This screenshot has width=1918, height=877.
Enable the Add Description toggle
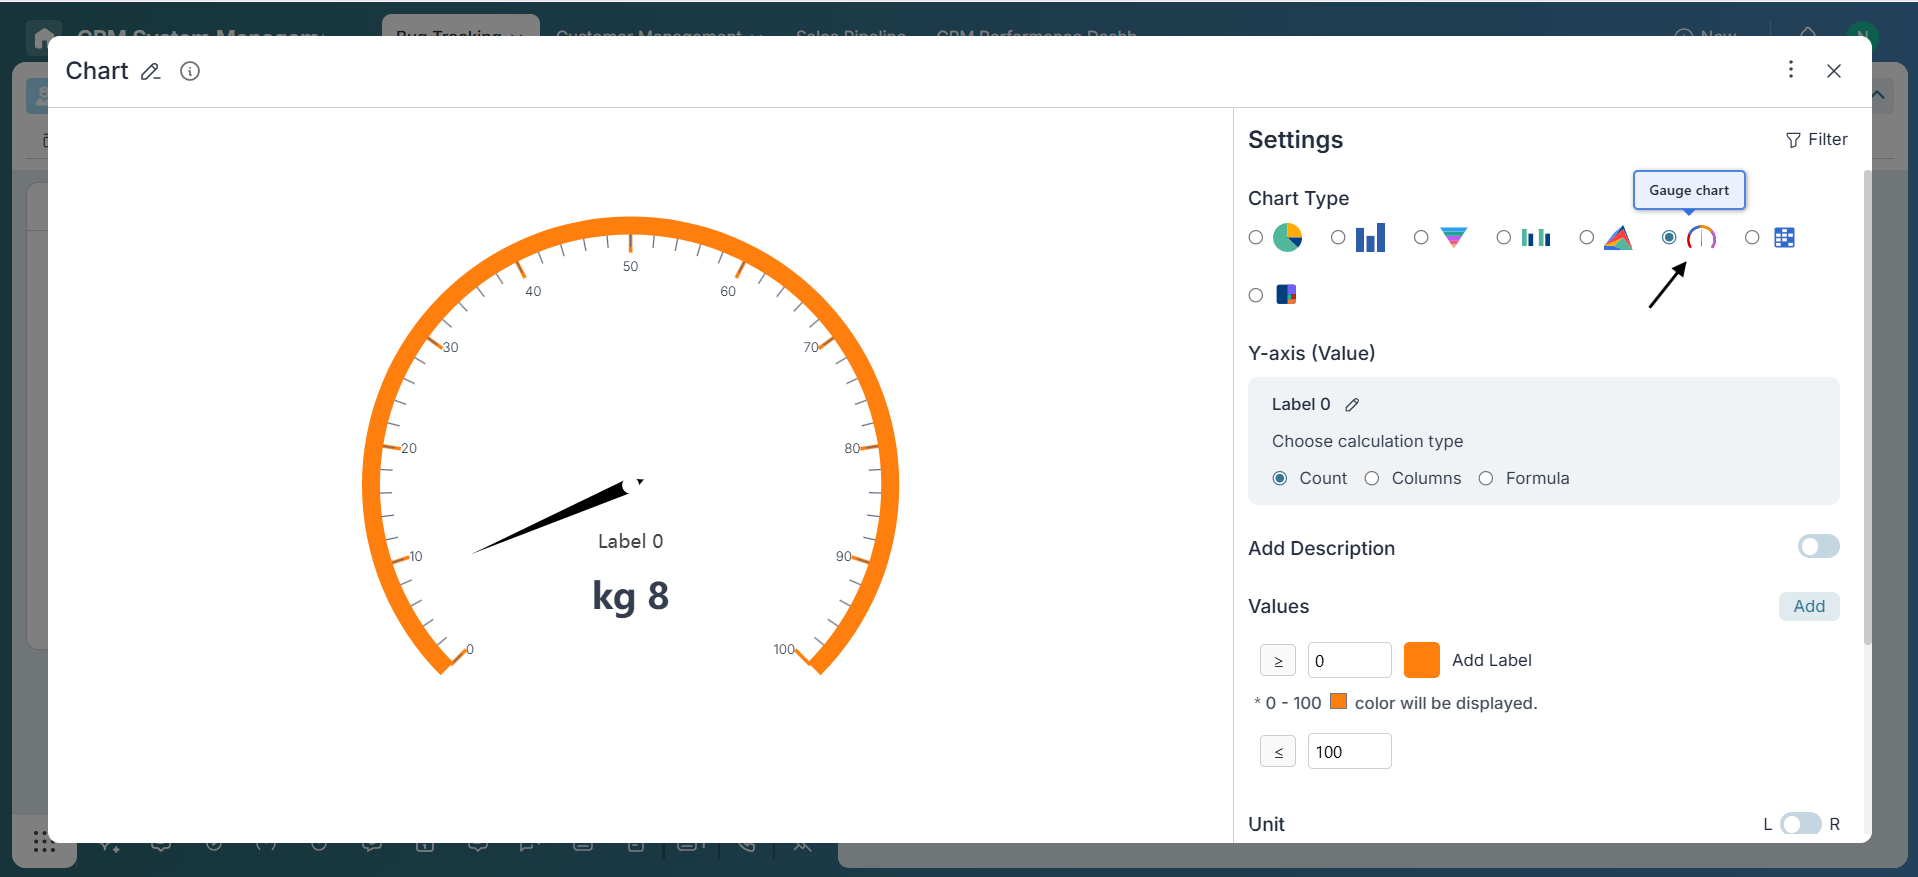(x=1818, y=546)
